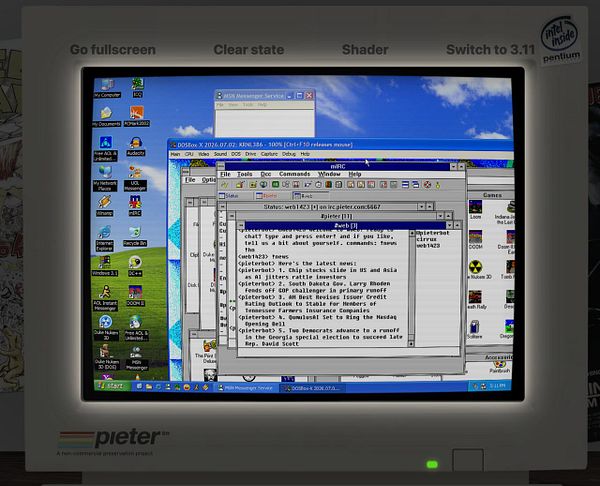Viewport: 600px width, 486px height.
Task: Open the DOSBox-X CPU menu
Action: click(x=189, y=154)
